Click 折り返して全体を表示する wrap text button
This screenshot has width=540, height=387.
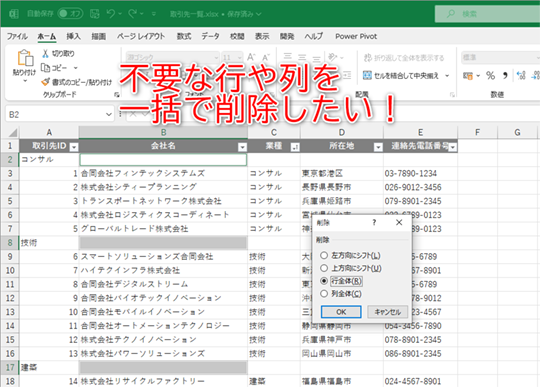(x=404, y=57)
